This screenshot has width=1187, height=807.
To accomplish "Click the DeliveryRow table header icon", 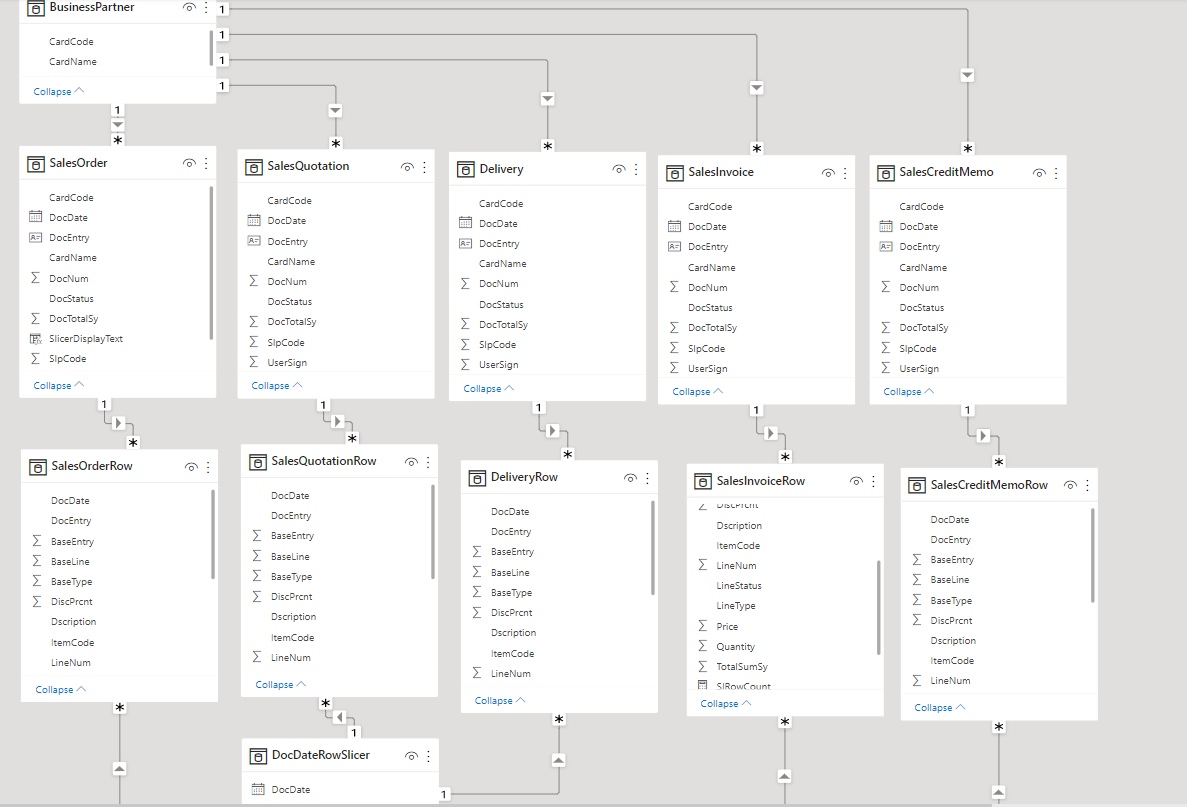I will click(477, 478).
